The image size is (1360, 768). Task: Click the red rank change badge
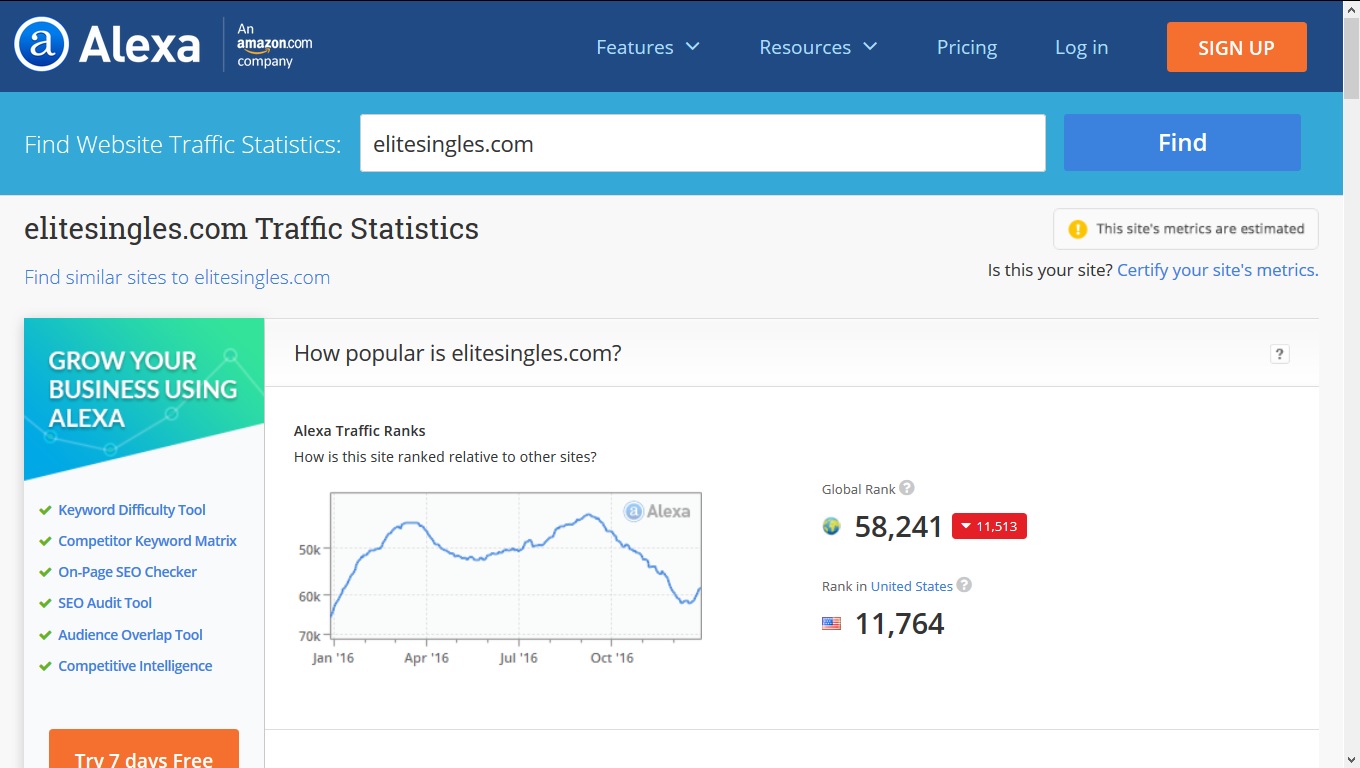(988, 526)
